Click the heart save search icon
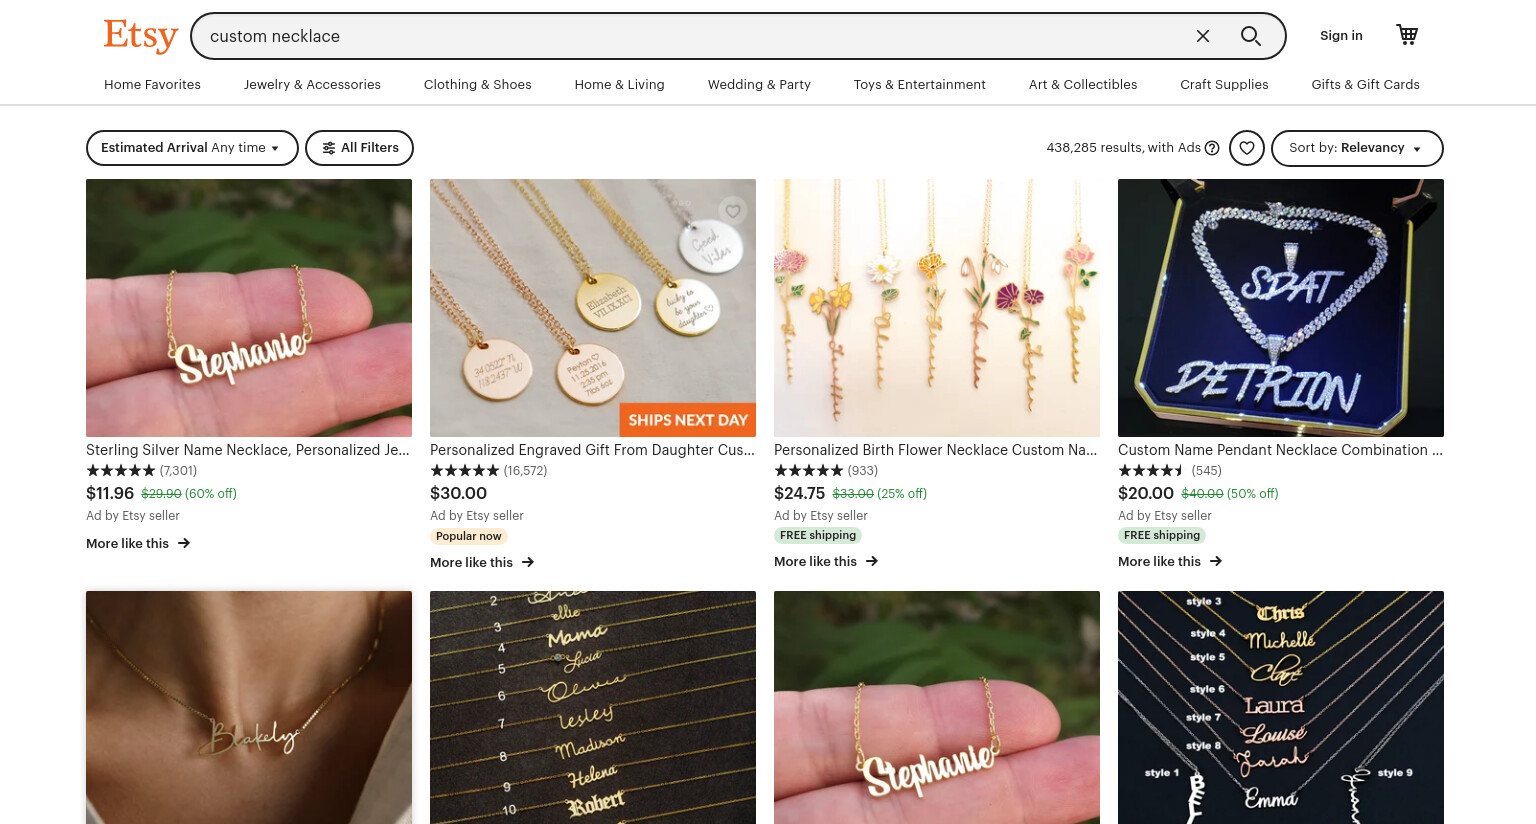Screen dimensions: 1536x824 click(1247, 148)
